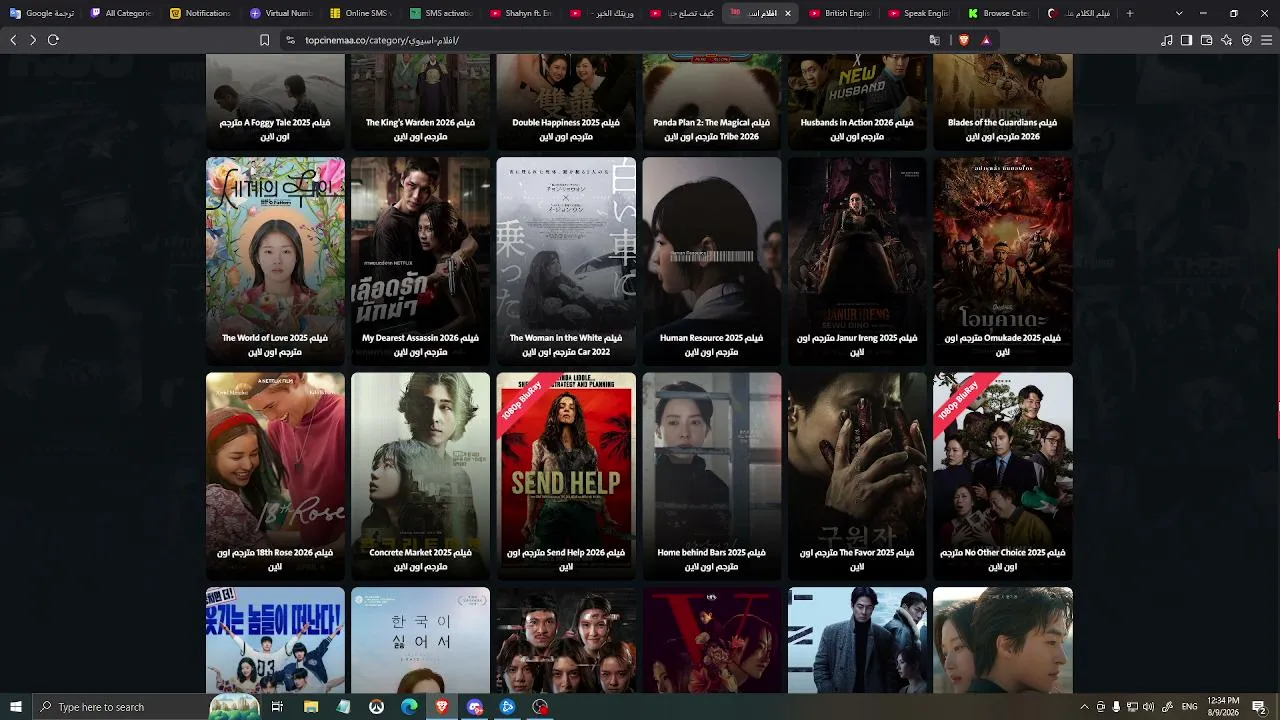
Task: Open the volume control in system tray
Action: (1148, 707)
